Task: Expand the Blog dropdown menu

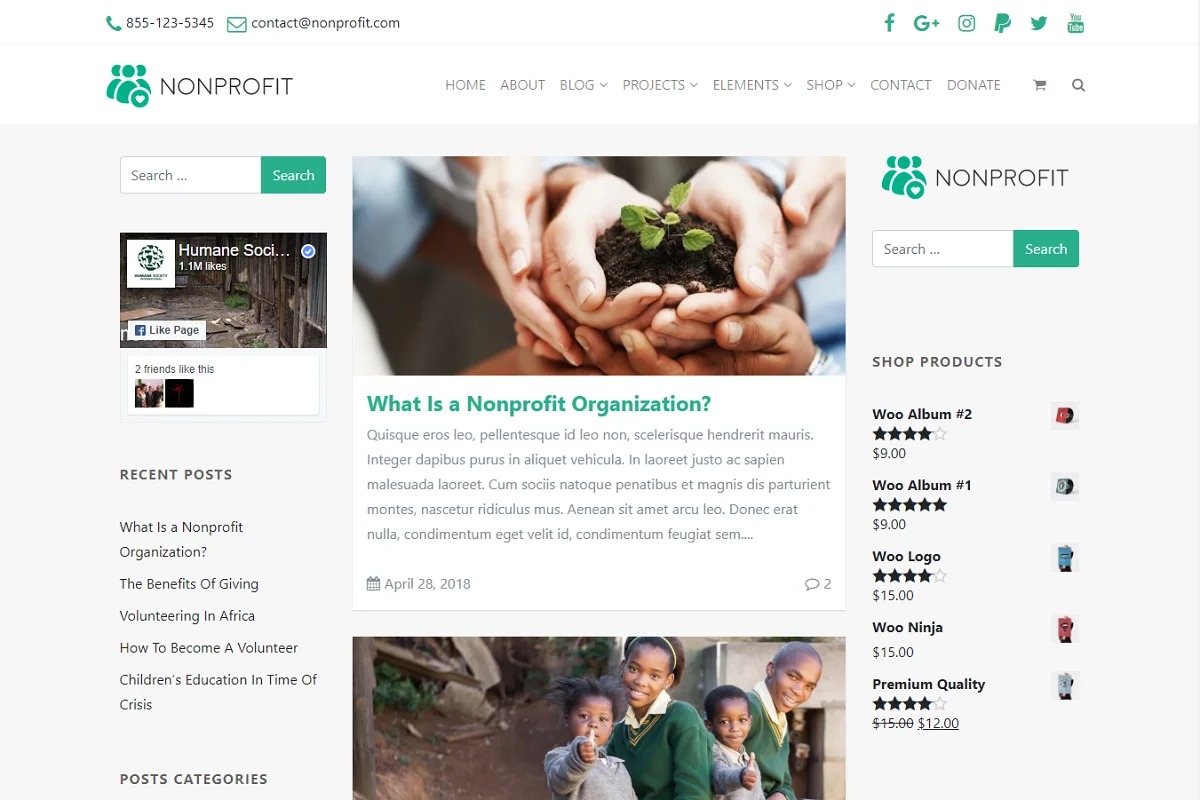Action: [583, 85]
